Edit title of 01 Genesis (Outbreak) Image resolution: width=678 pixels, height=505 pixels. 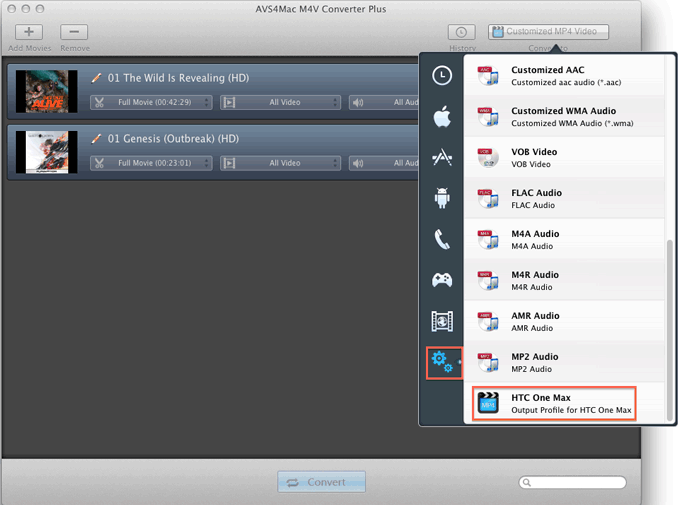pos(96,138)
